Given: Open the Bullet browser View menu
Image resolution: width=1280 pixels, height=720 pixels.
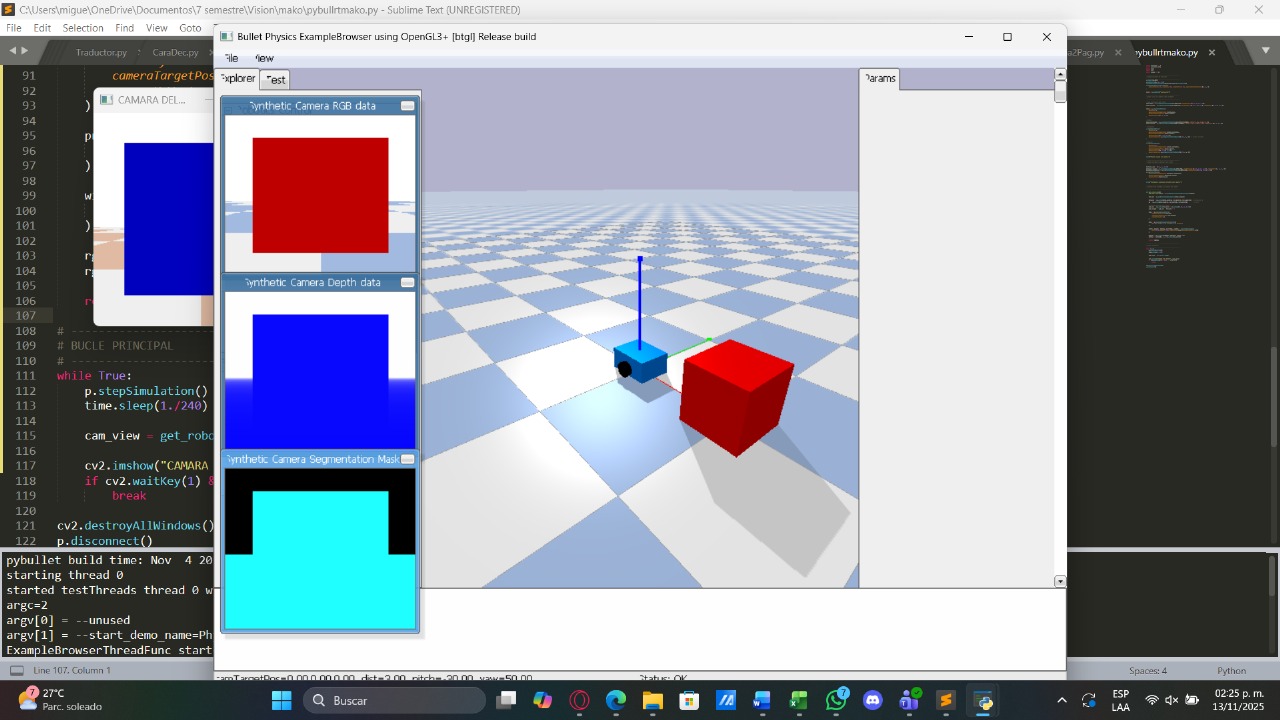Looking at the screenshot, I should tap(264, 58).
